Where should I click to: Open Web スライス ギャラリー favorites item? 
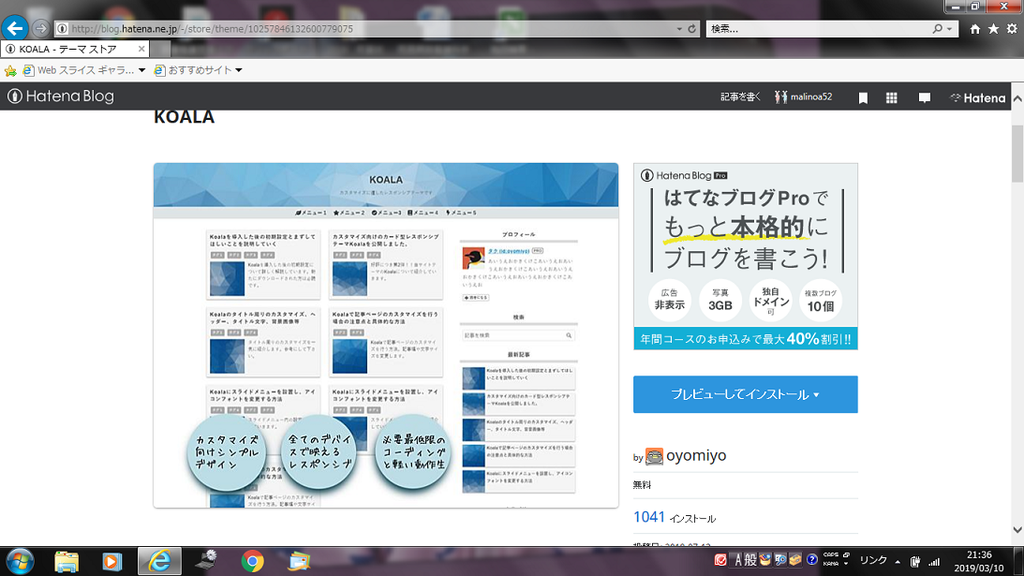tap(78, 70)
